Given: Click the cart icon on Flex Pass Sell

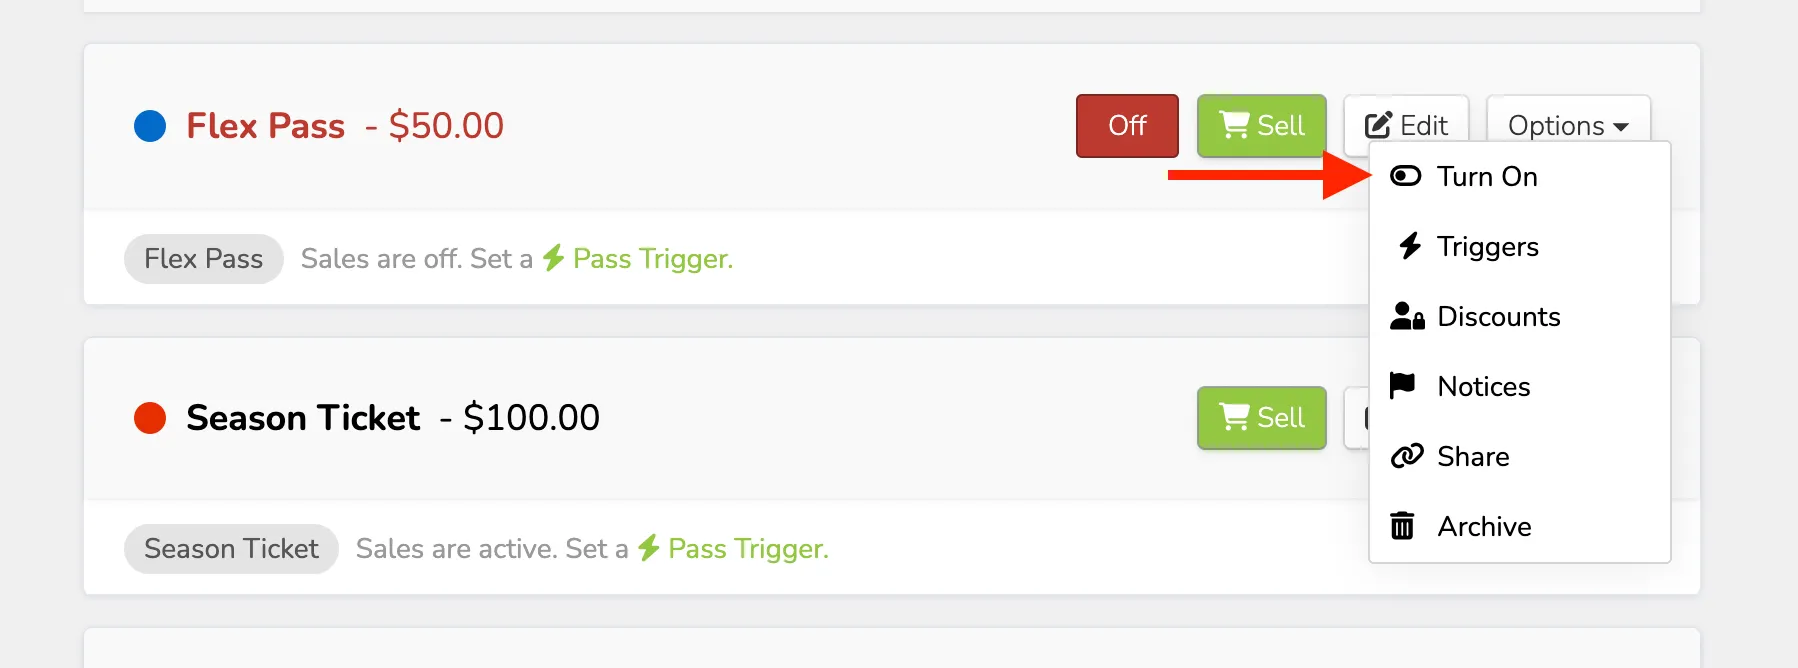Looking at the screenshot, I should point(1234,125).
